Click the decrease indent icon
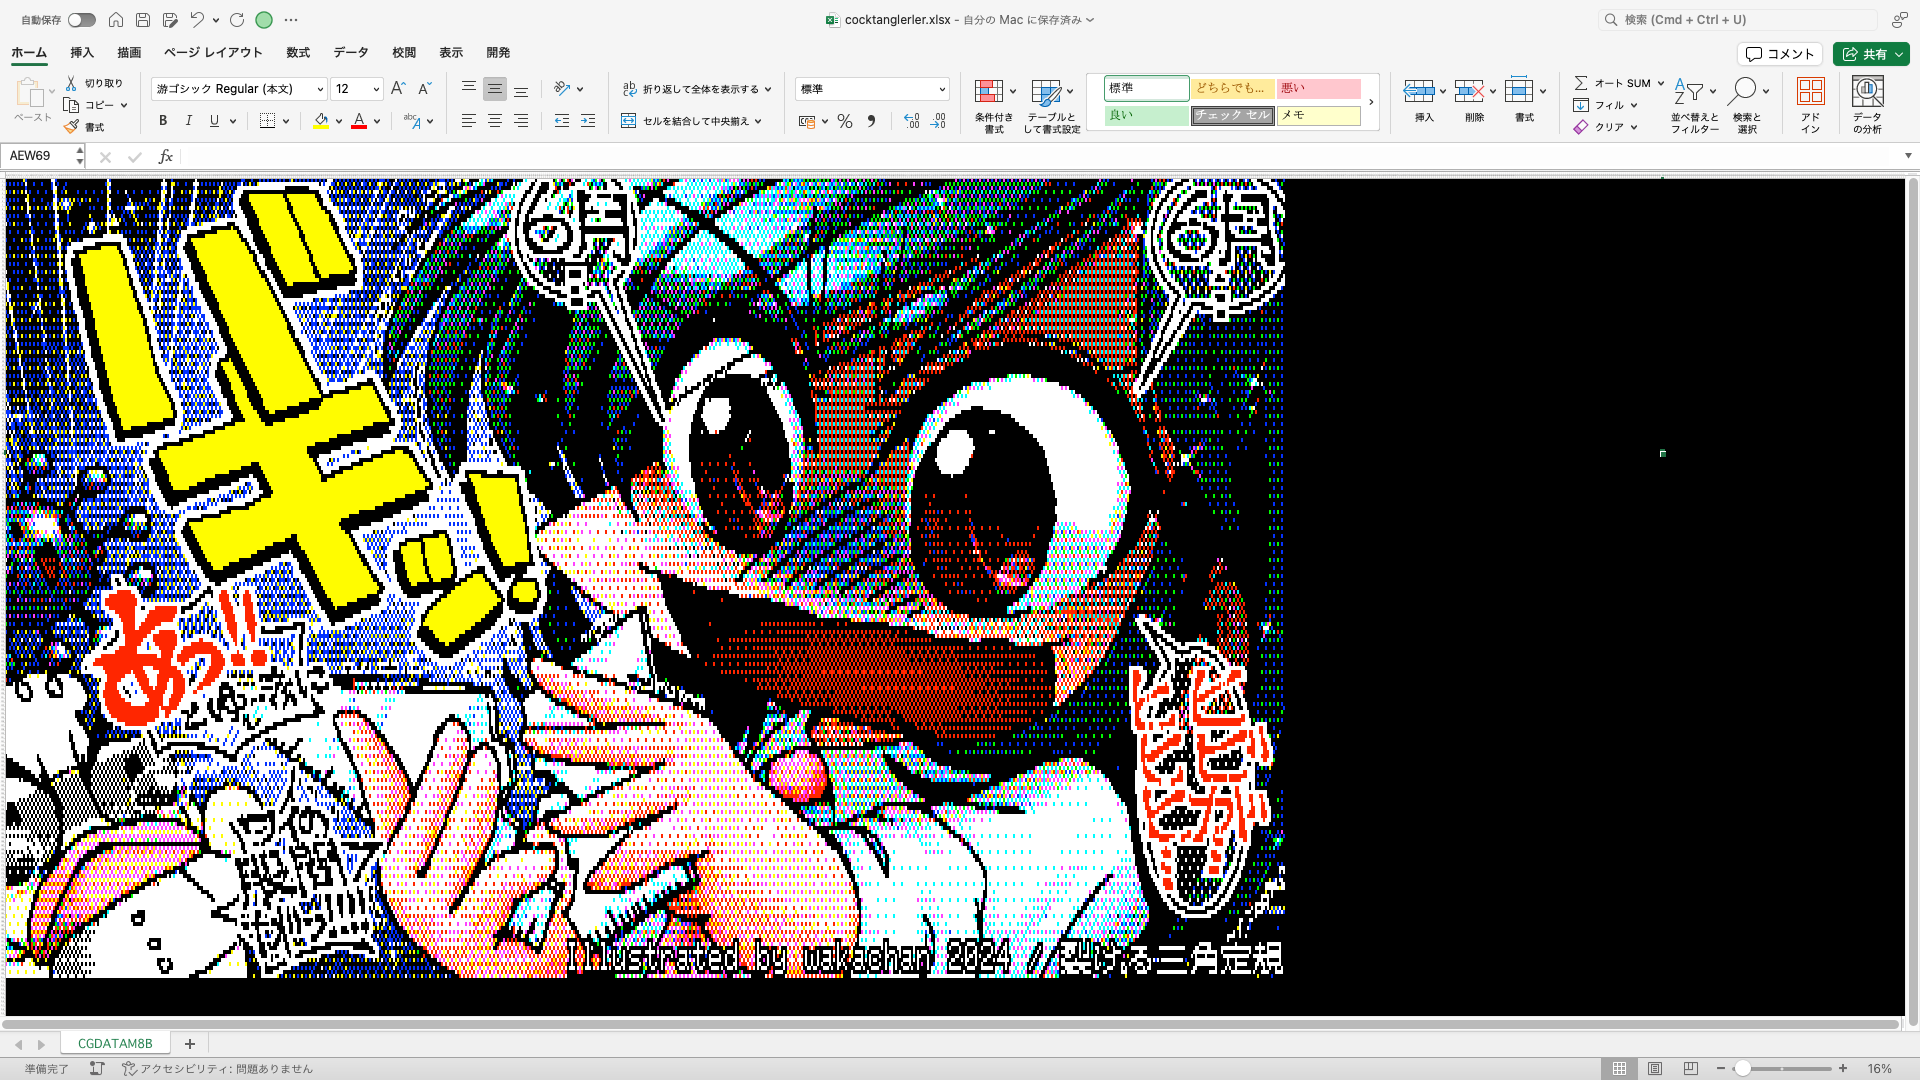This screenshot has height=1080, width=1920. [x=562, y=121]
